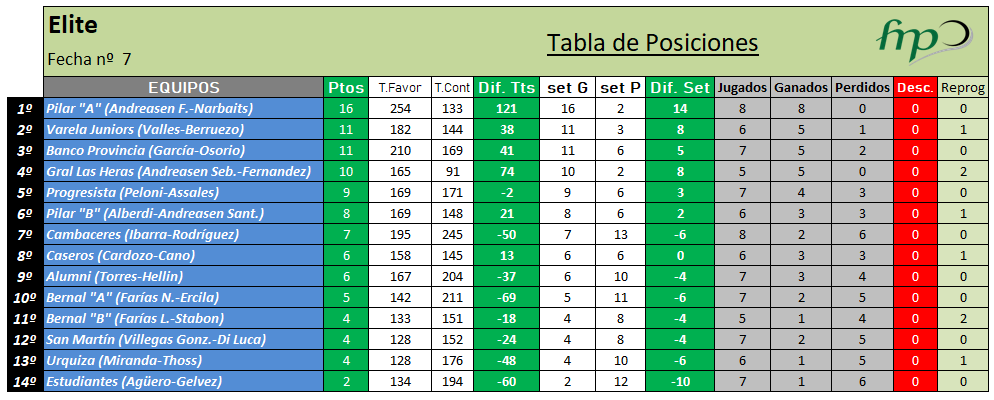This screenshot has height=400, width=994.
Task: Click the "1º" position rank cell
Action: [x=24, y=108]
